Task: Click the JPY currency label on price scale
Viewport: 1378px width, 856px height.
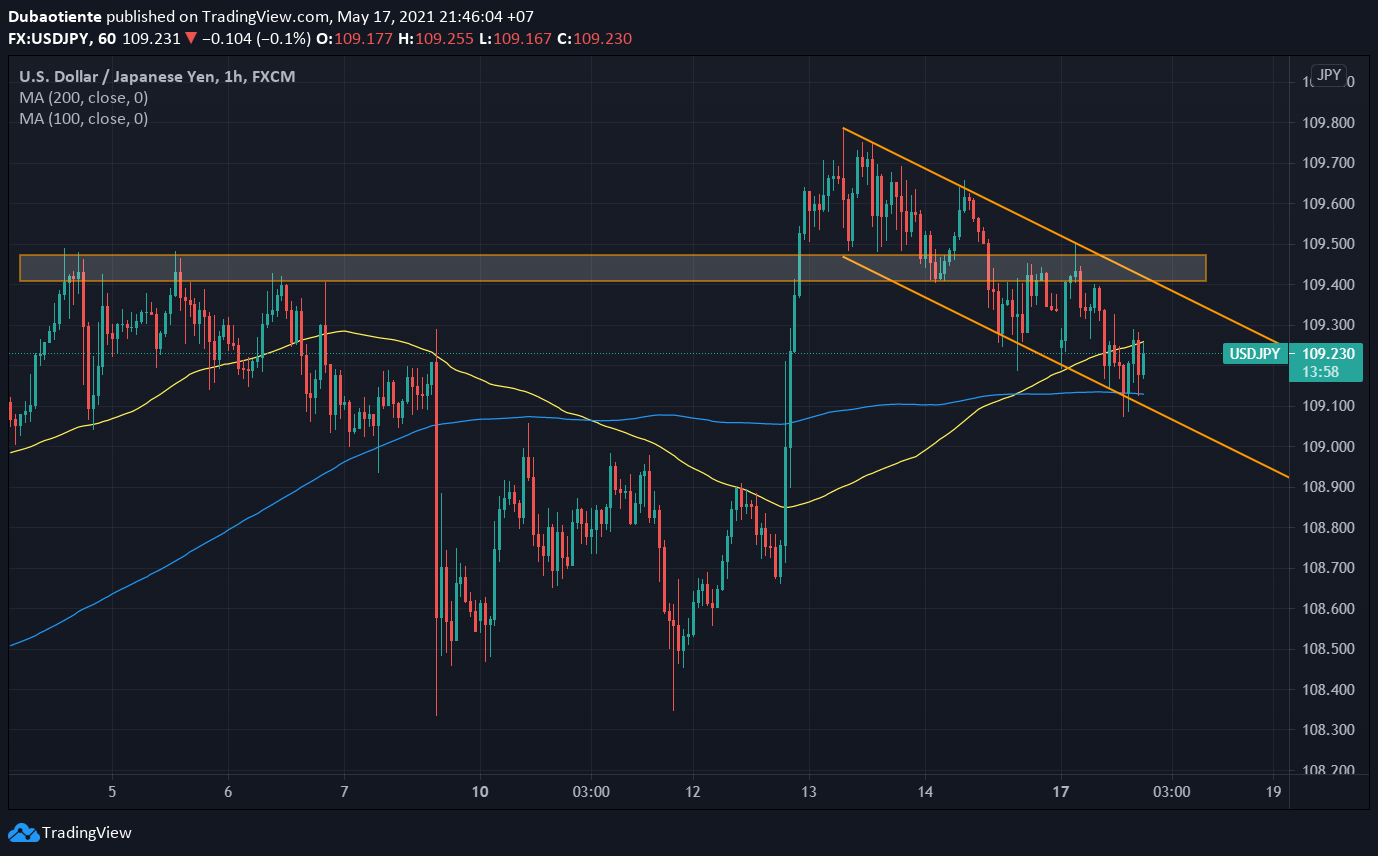Action: pos(1329,75)
